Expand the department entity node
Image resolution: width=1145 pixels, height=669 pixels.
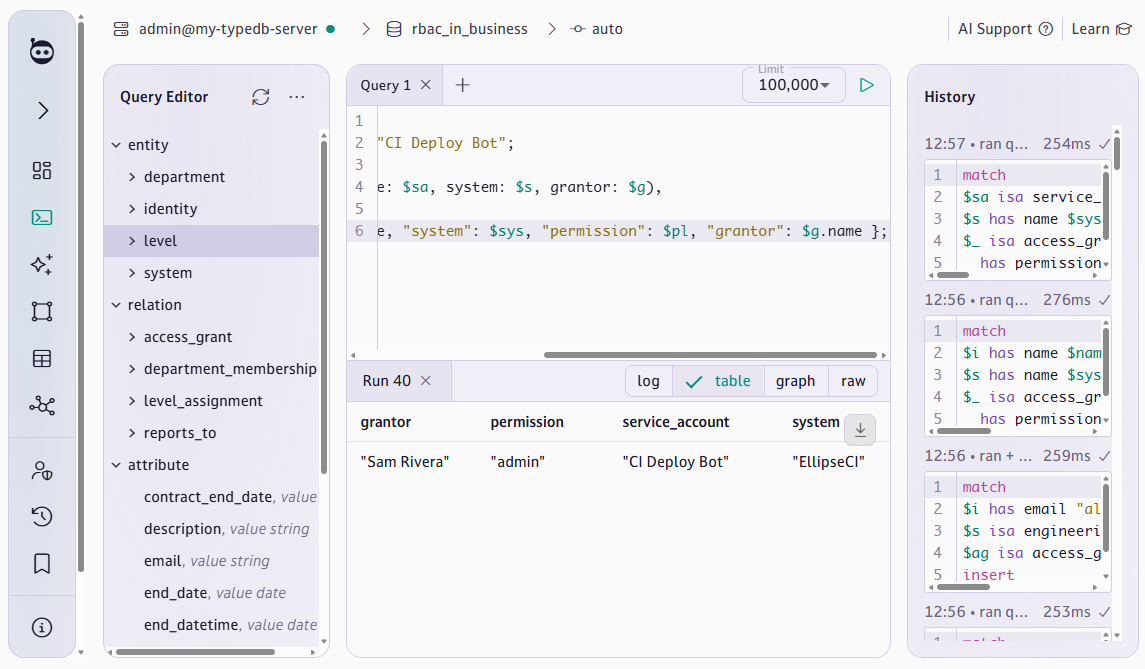point(132,177)
